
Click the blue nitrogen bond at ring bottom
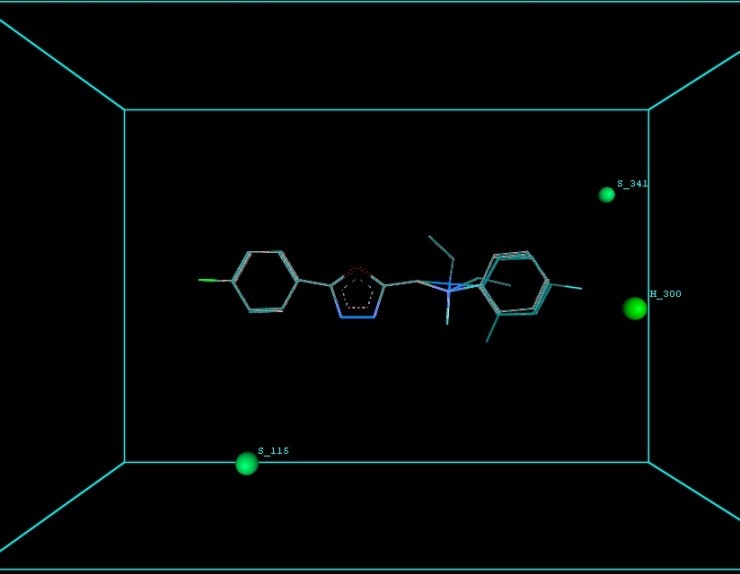coord(357,317)
